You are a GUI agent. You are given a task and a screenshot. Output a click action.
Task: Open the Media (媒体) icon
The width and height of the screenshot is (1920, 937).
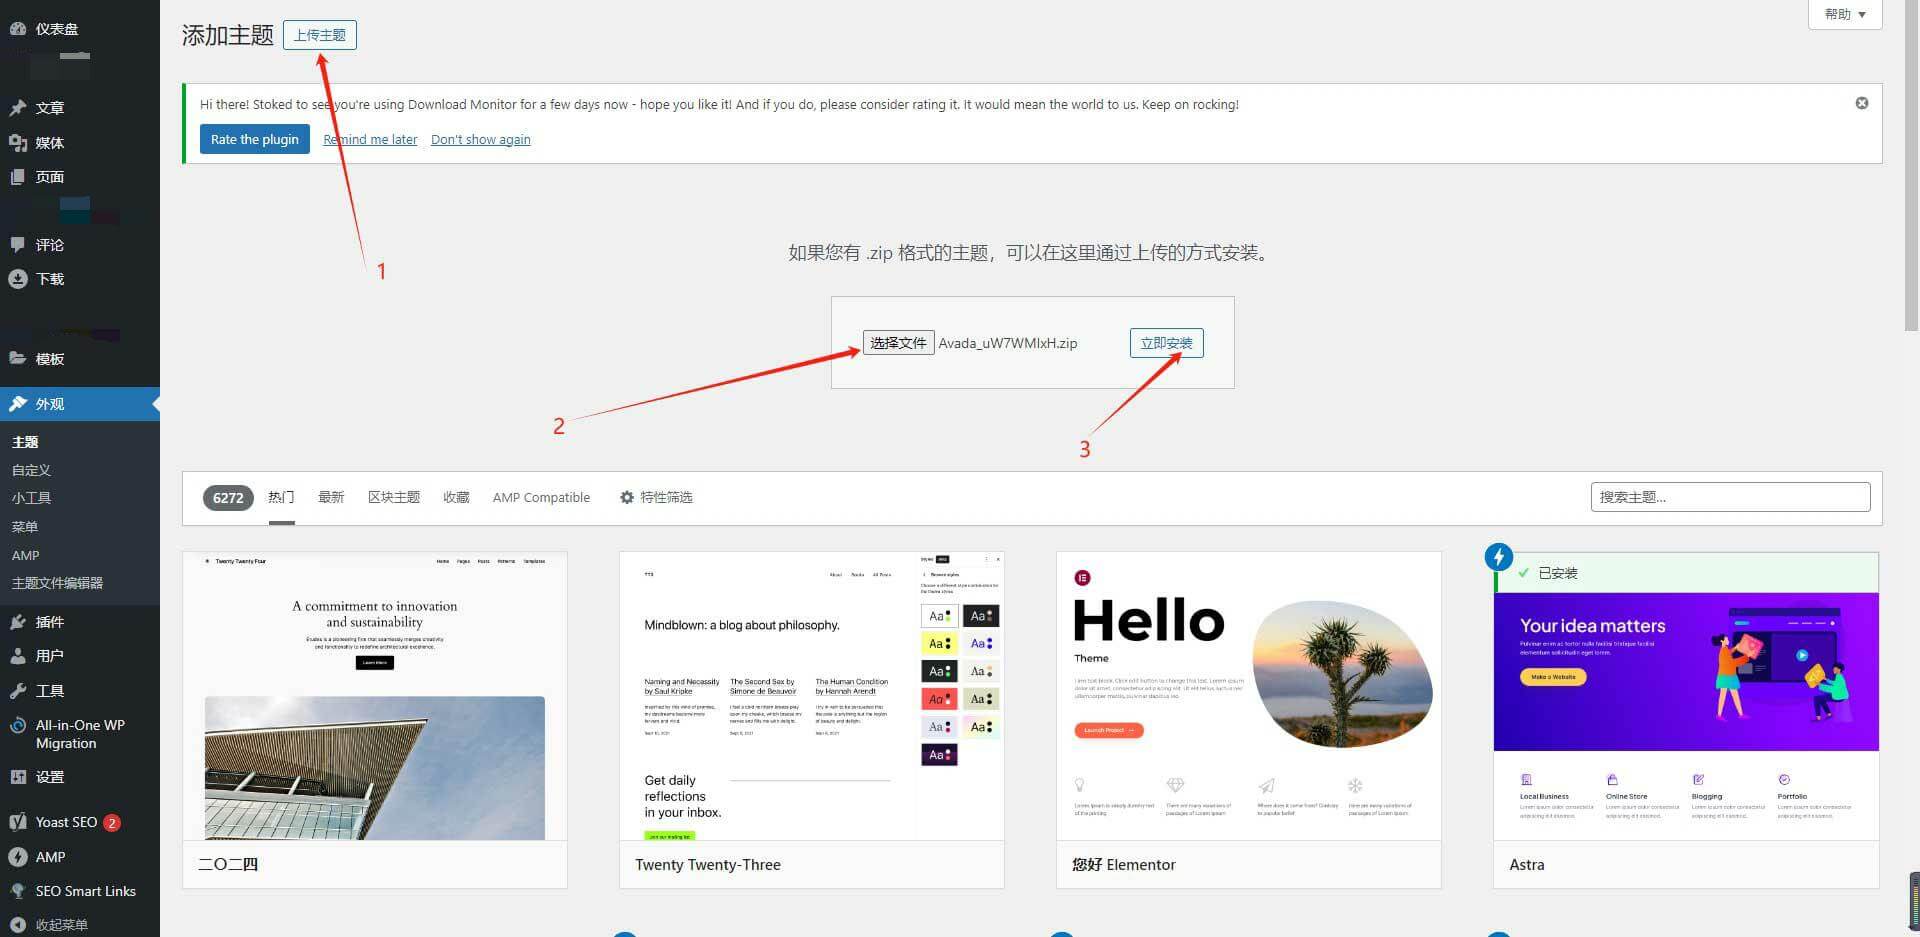(18, 143)
